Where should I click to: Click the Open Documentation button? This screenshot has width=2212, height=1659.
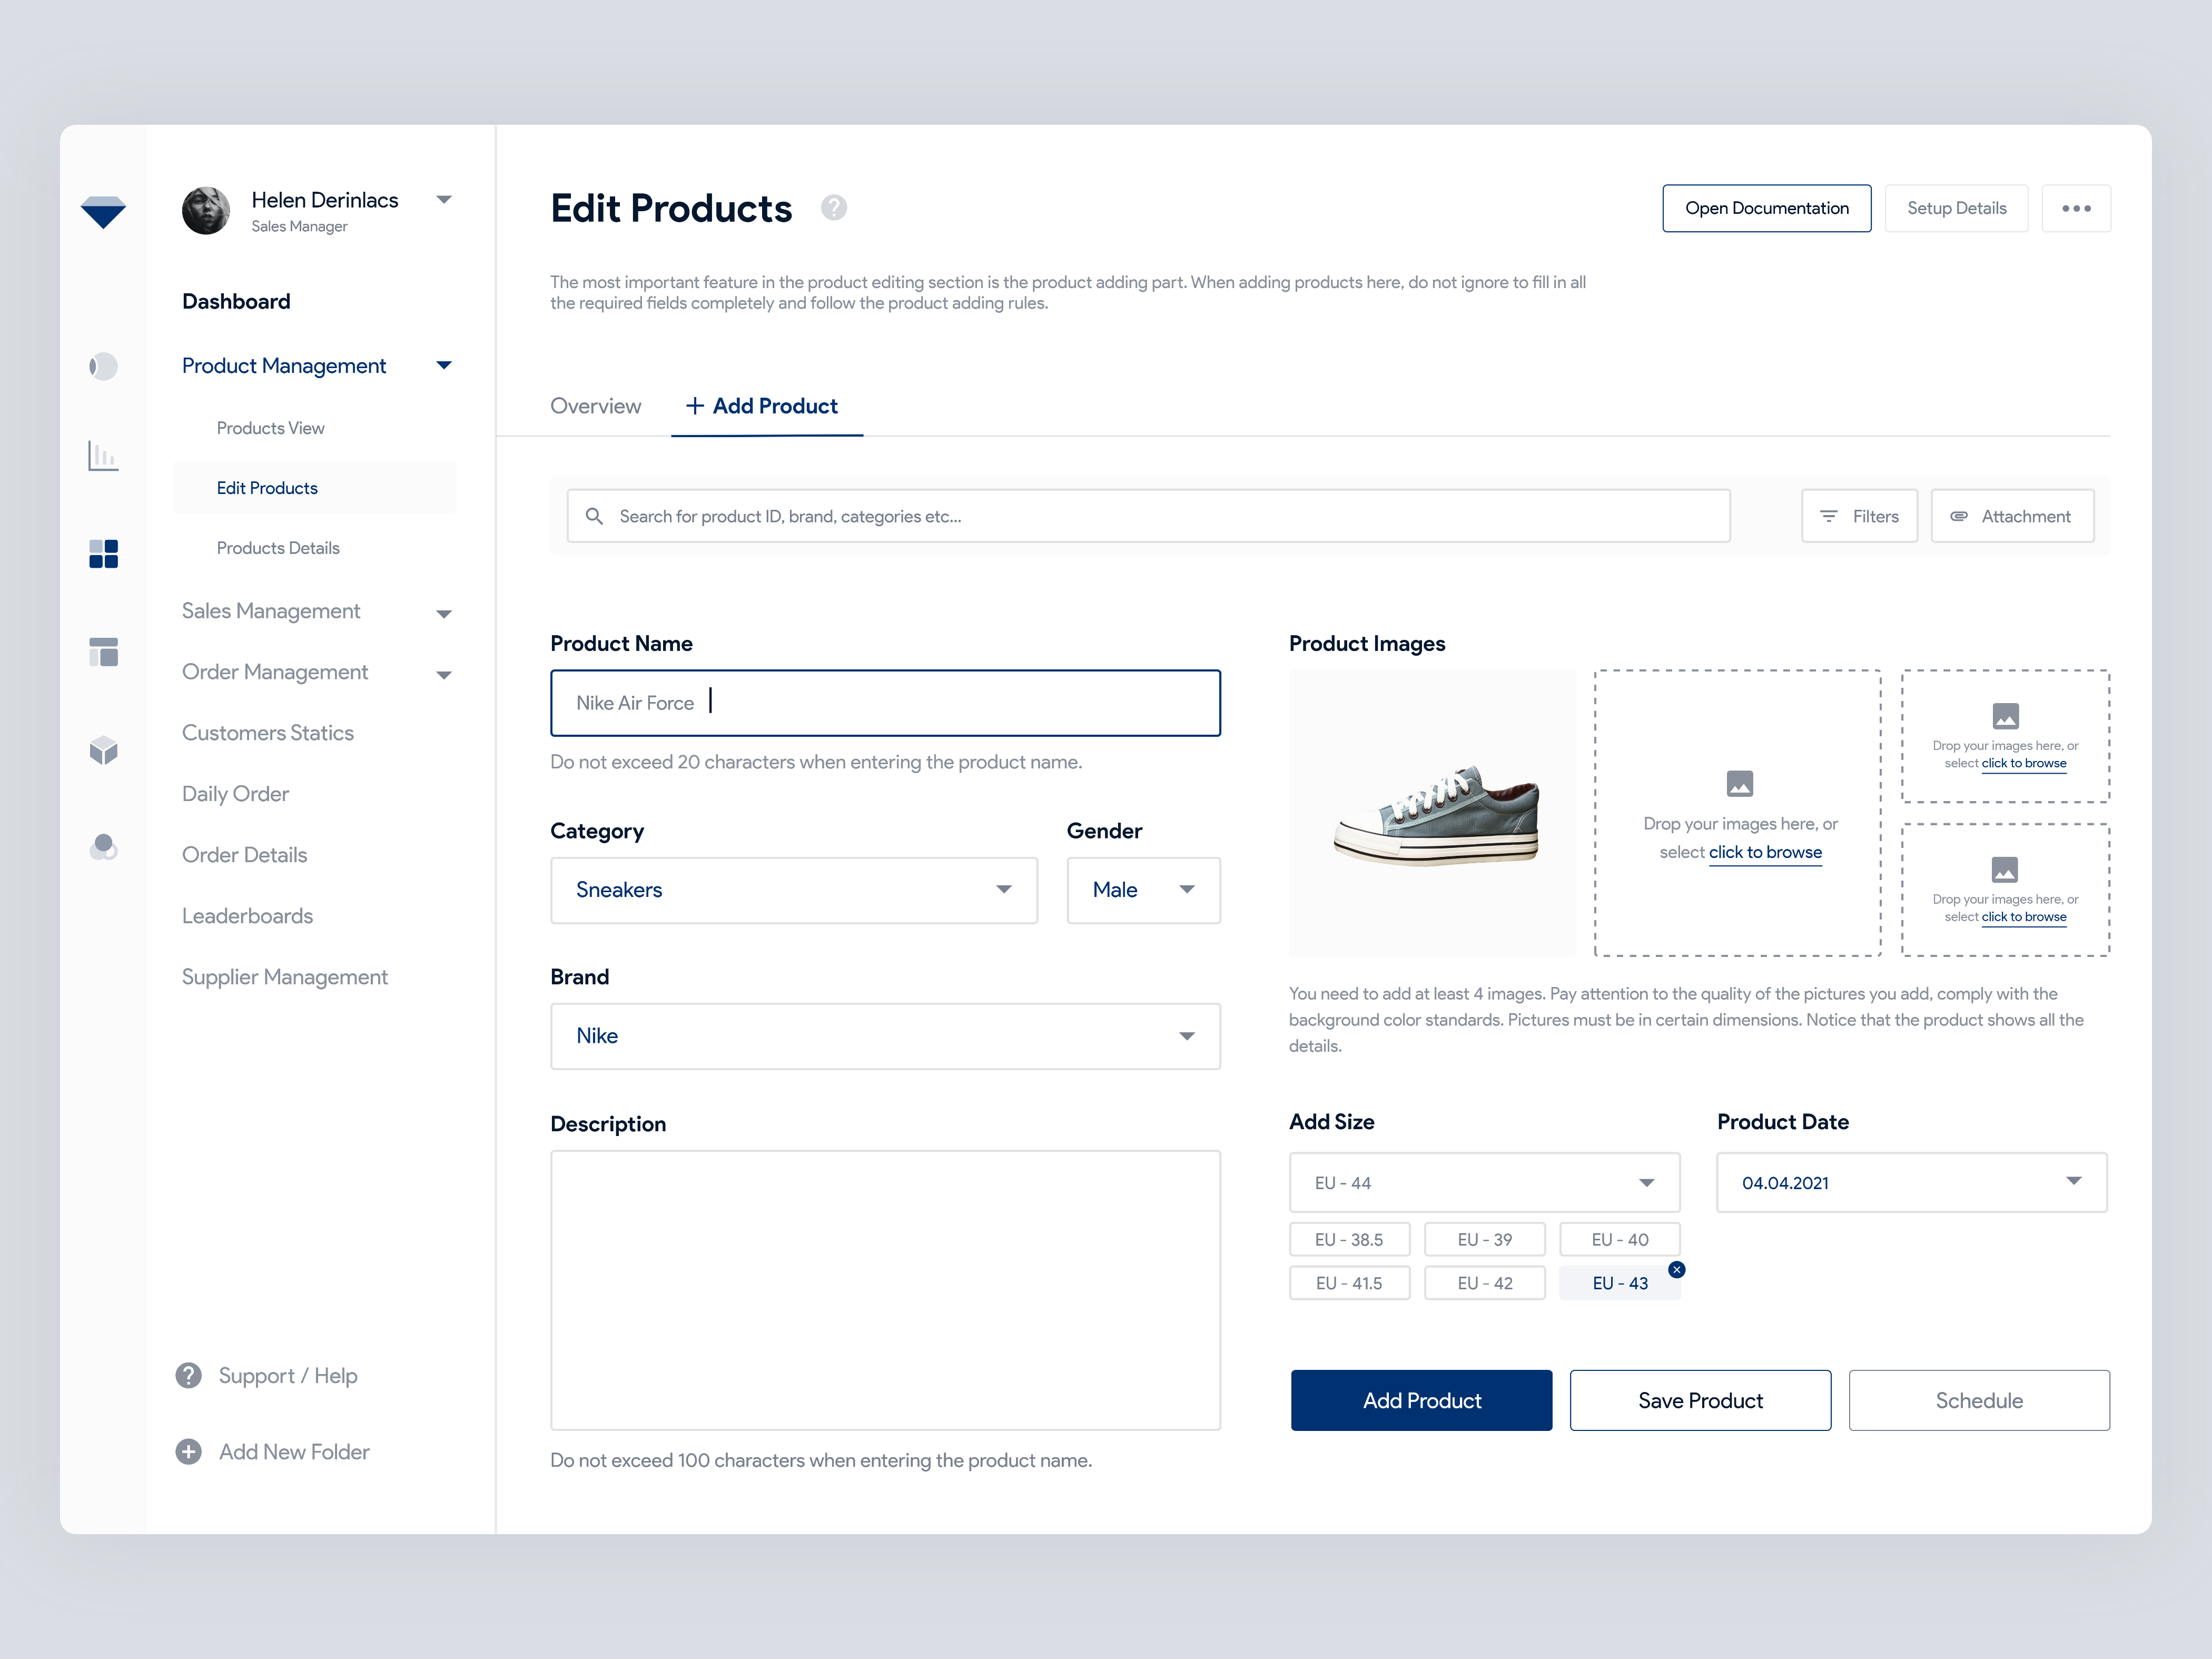1766,208
